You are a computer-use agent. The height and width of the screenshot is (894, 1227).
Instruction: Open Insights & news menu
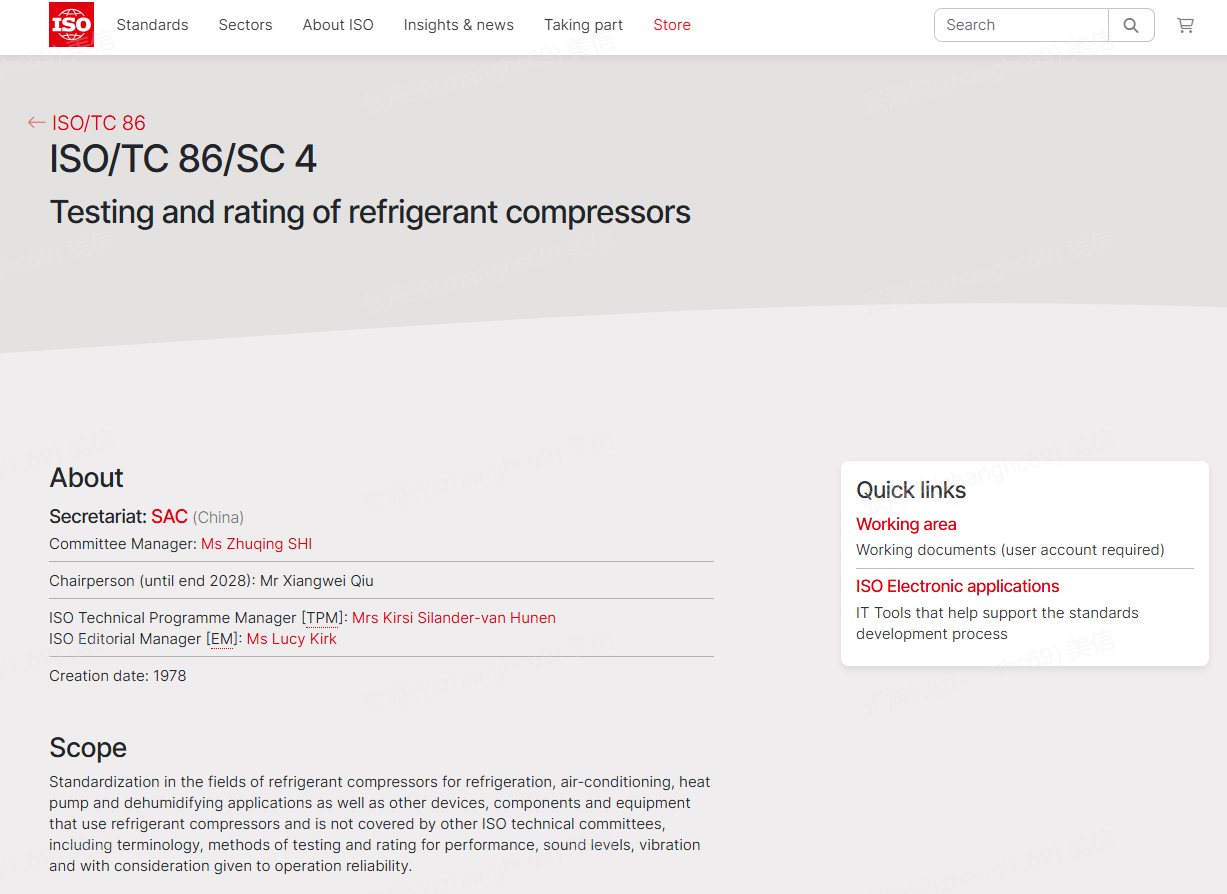pos(458,25)
